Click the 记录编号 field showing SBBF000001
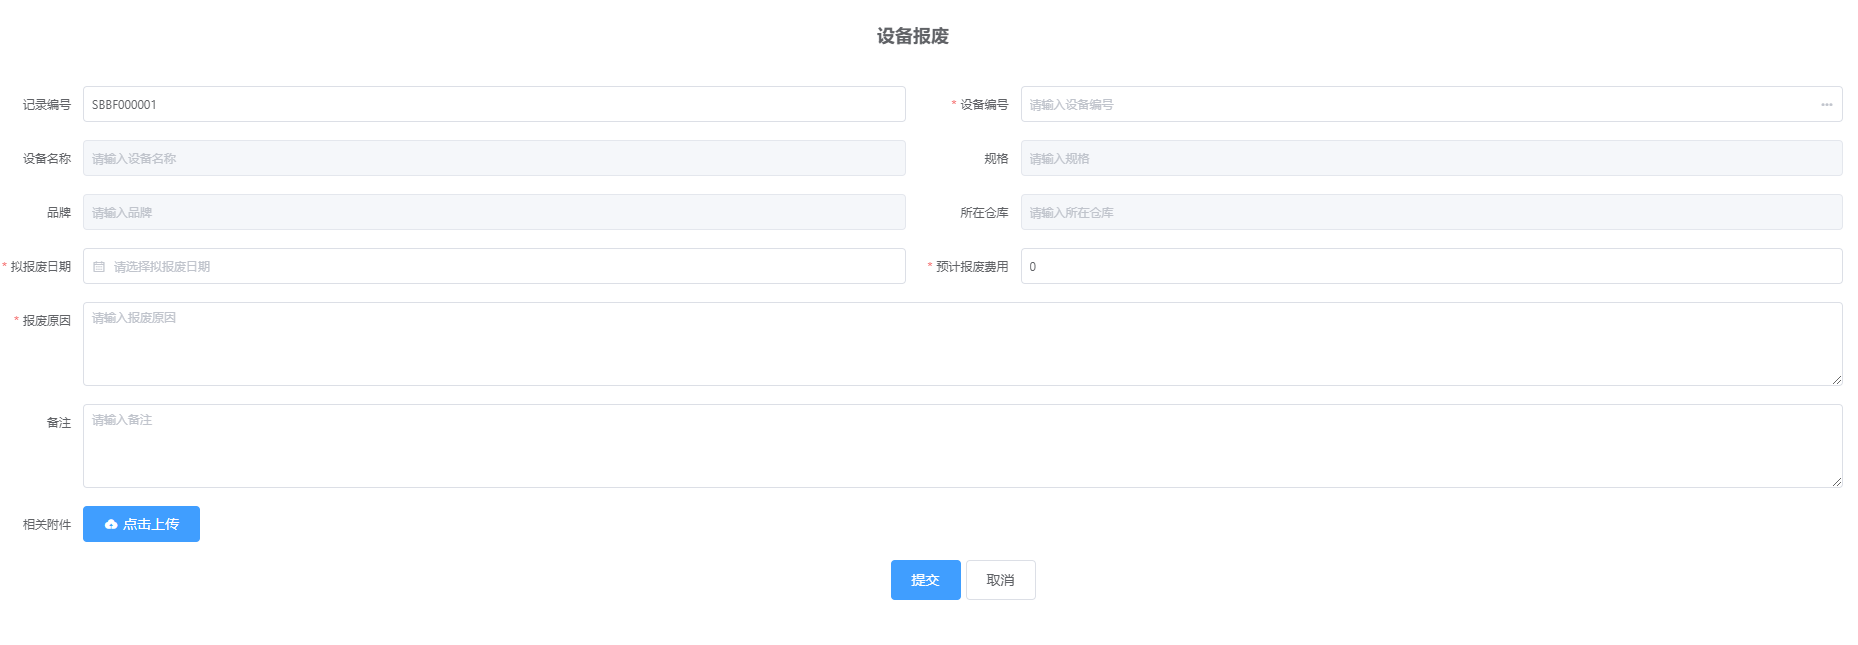The height and width of the screenshot is (645, 1858). pos(494,105)
